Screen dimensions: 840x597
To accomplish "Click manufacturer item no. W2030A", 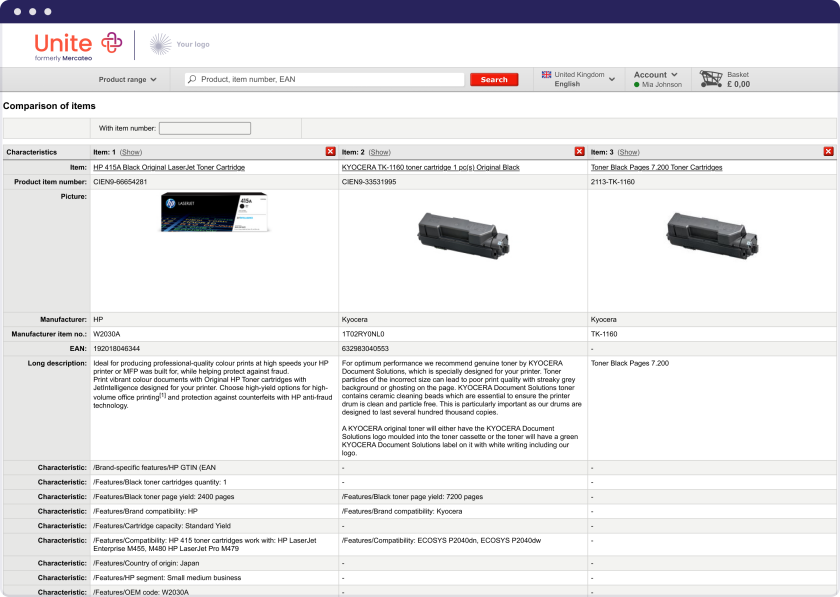I will [107, 334].
